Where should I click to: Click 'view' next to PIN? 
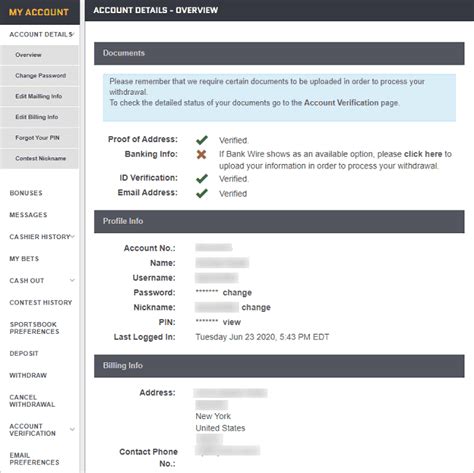[x=232, y=322]
